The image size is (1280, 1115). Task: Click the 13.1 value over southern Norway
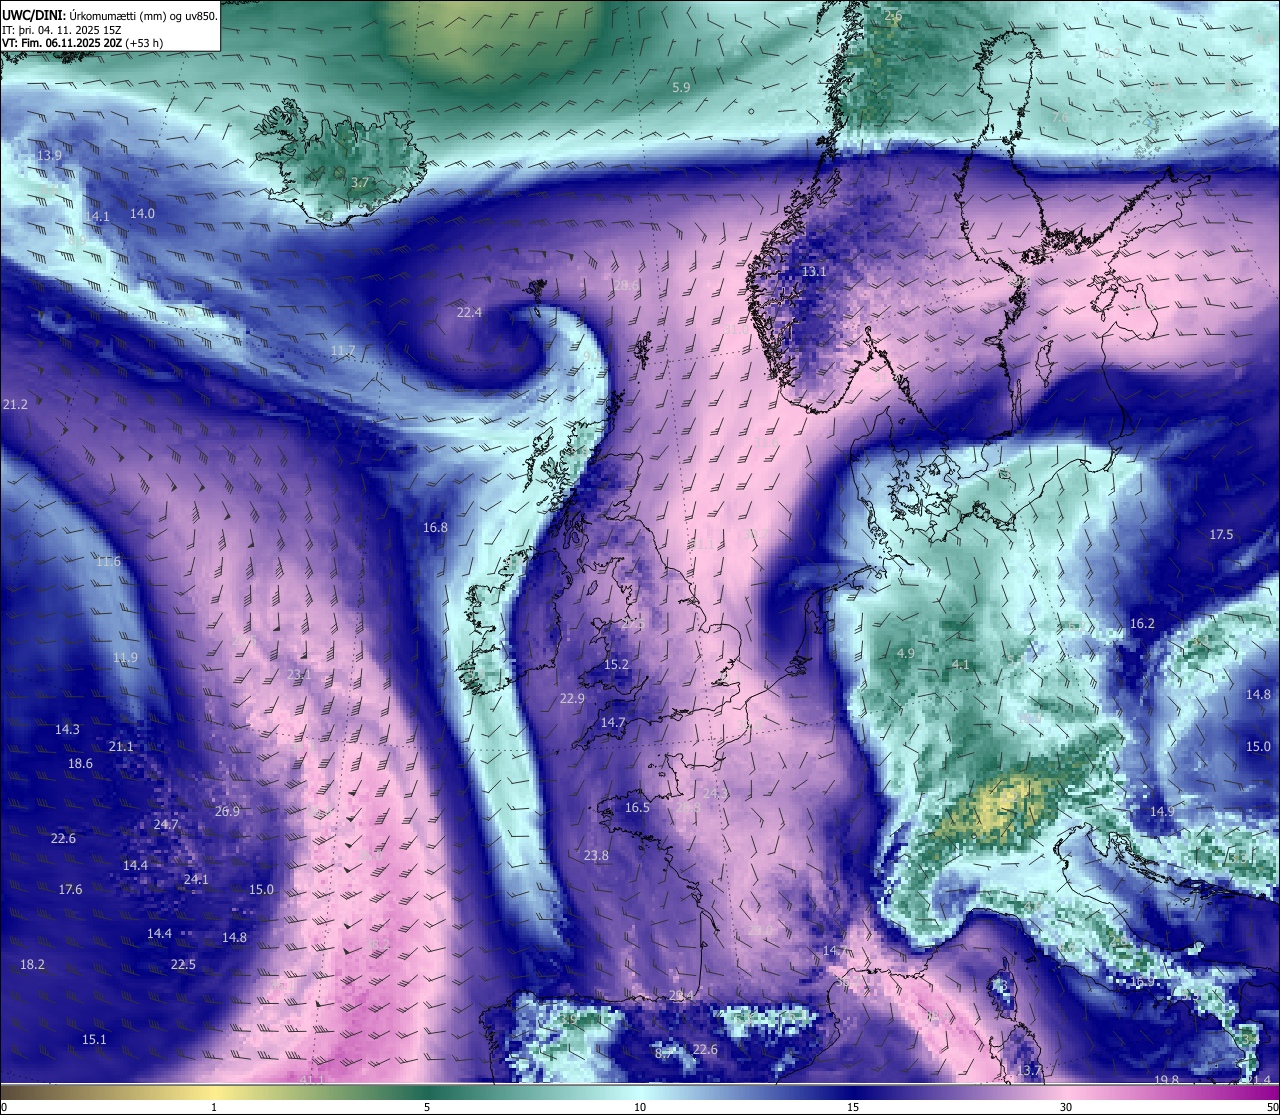pyautogui.click(x=814, y=272)
